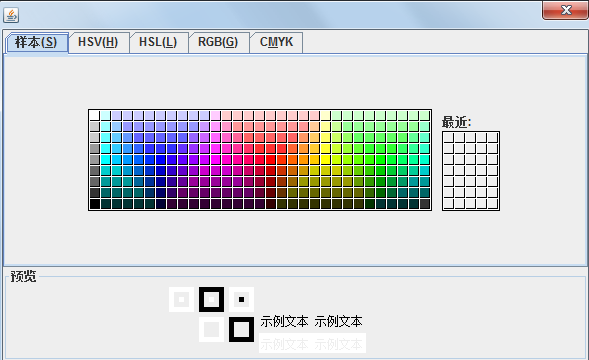Click the bottom-right cell of the 最近 grid
The height and width of the screenshot is (360, 589).
(492, 204)
